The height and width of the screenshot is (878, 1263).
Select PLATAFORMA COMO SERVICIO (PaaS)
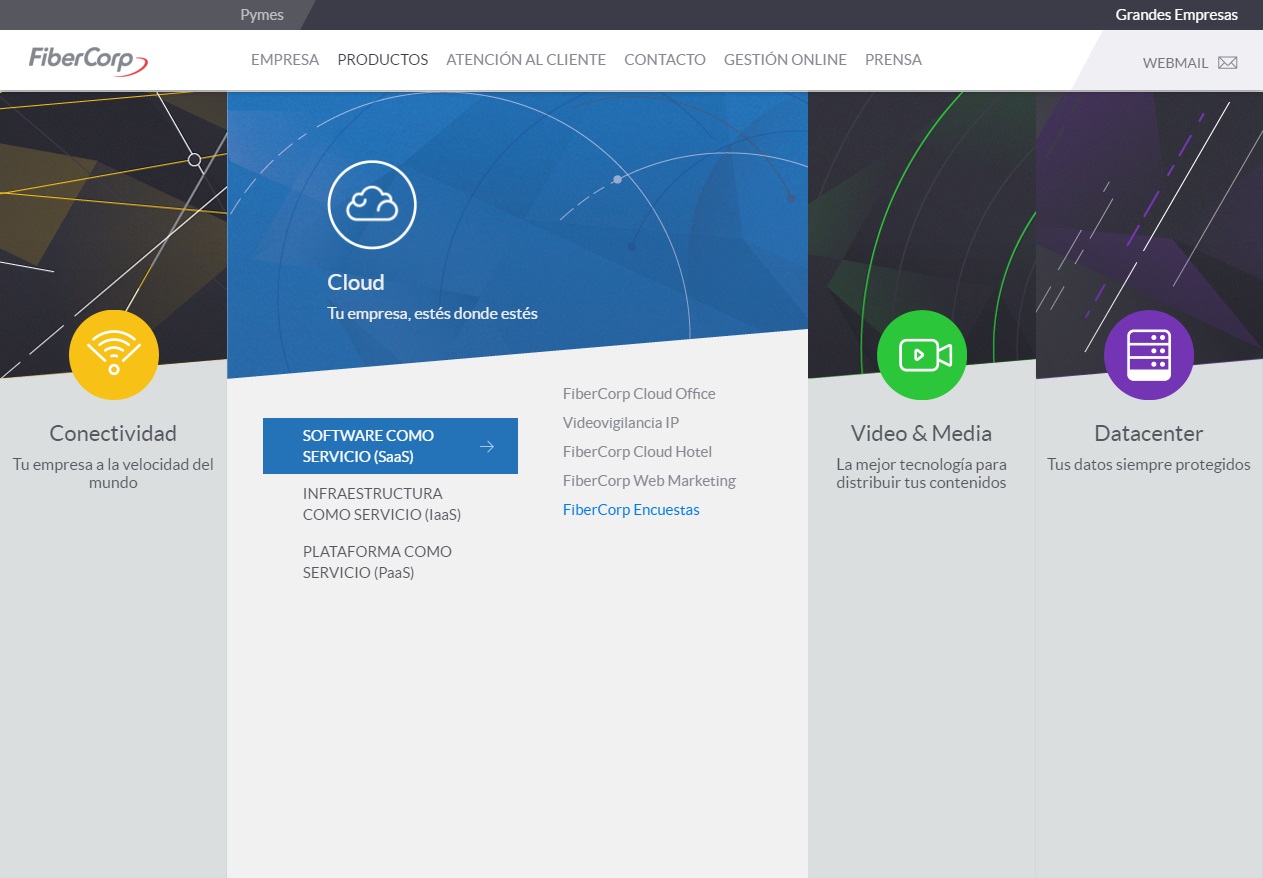[x=377, y=562]
